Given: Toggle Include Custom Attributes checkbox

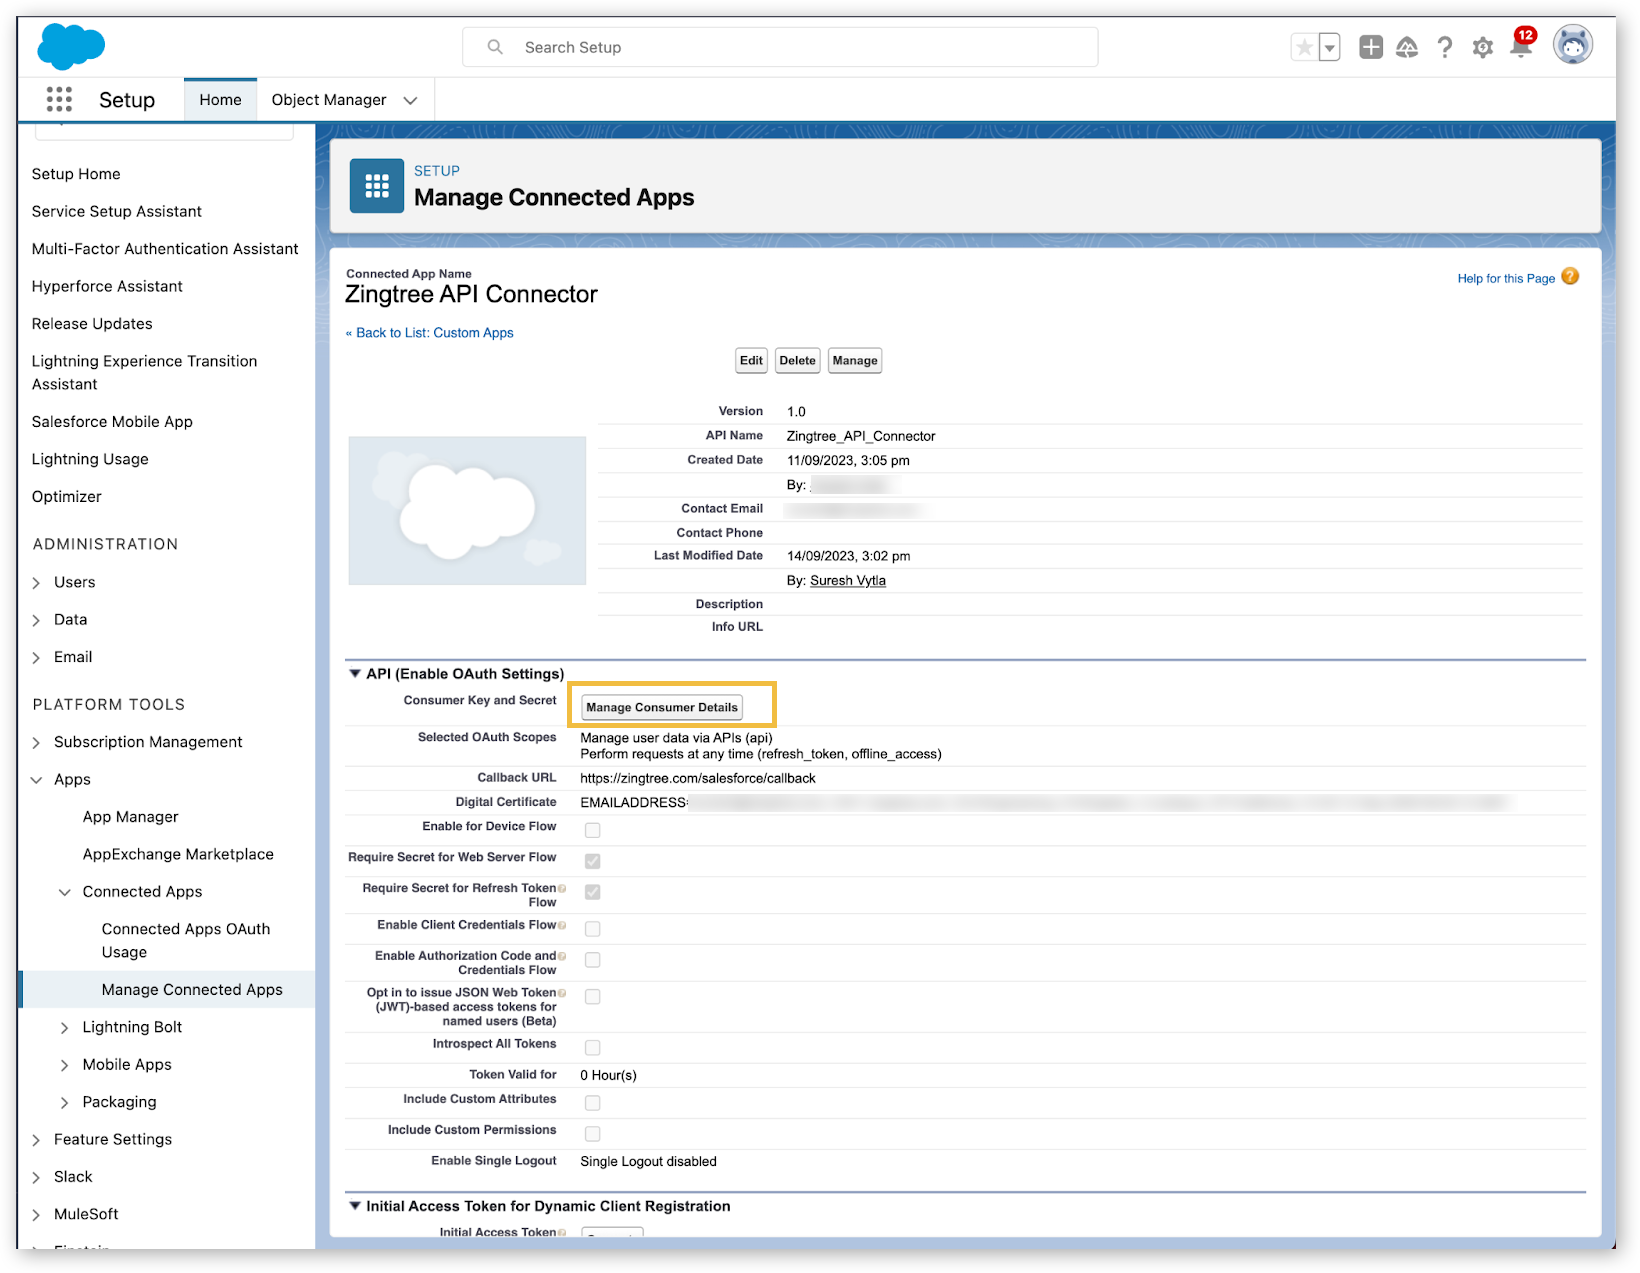Looking at the screenshot, I should point(593,1103).
